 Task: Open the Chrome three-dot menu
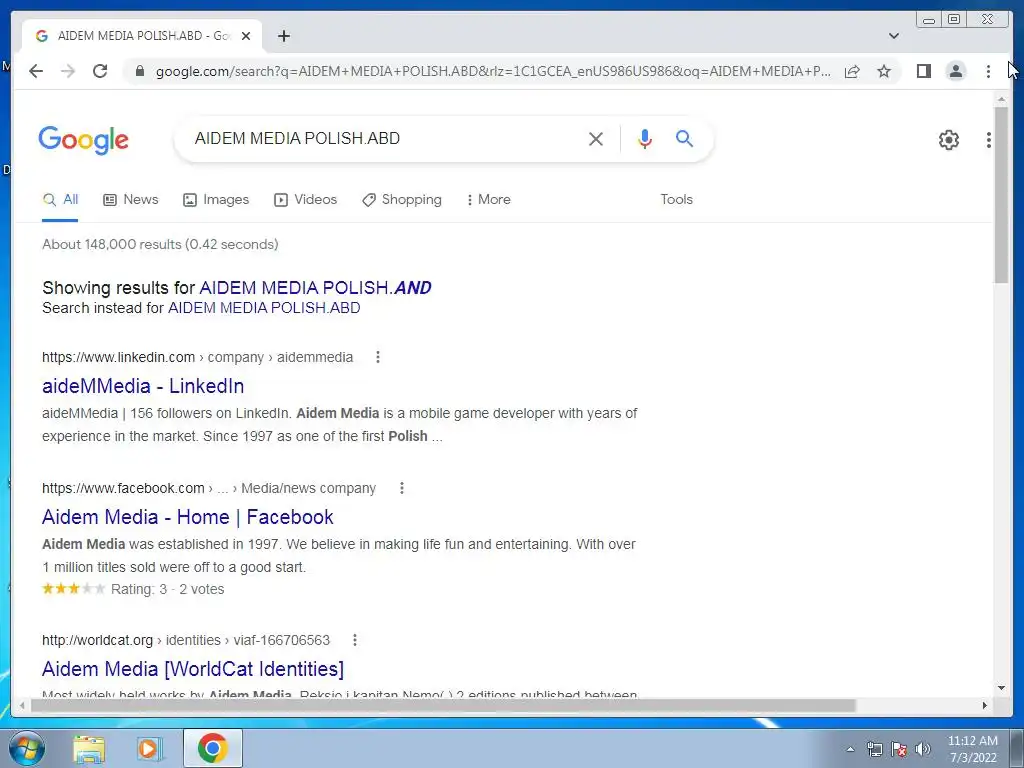[988, 71]
